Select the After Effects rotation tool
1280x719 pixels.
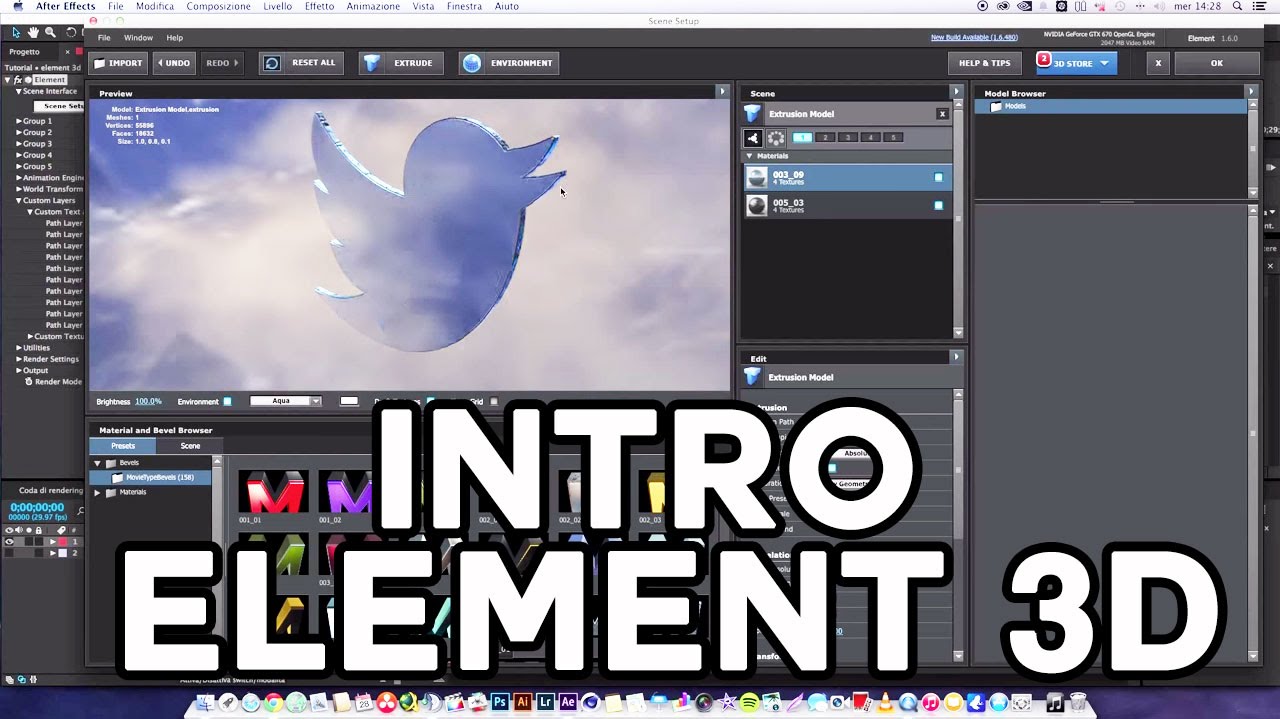point(71,32)
